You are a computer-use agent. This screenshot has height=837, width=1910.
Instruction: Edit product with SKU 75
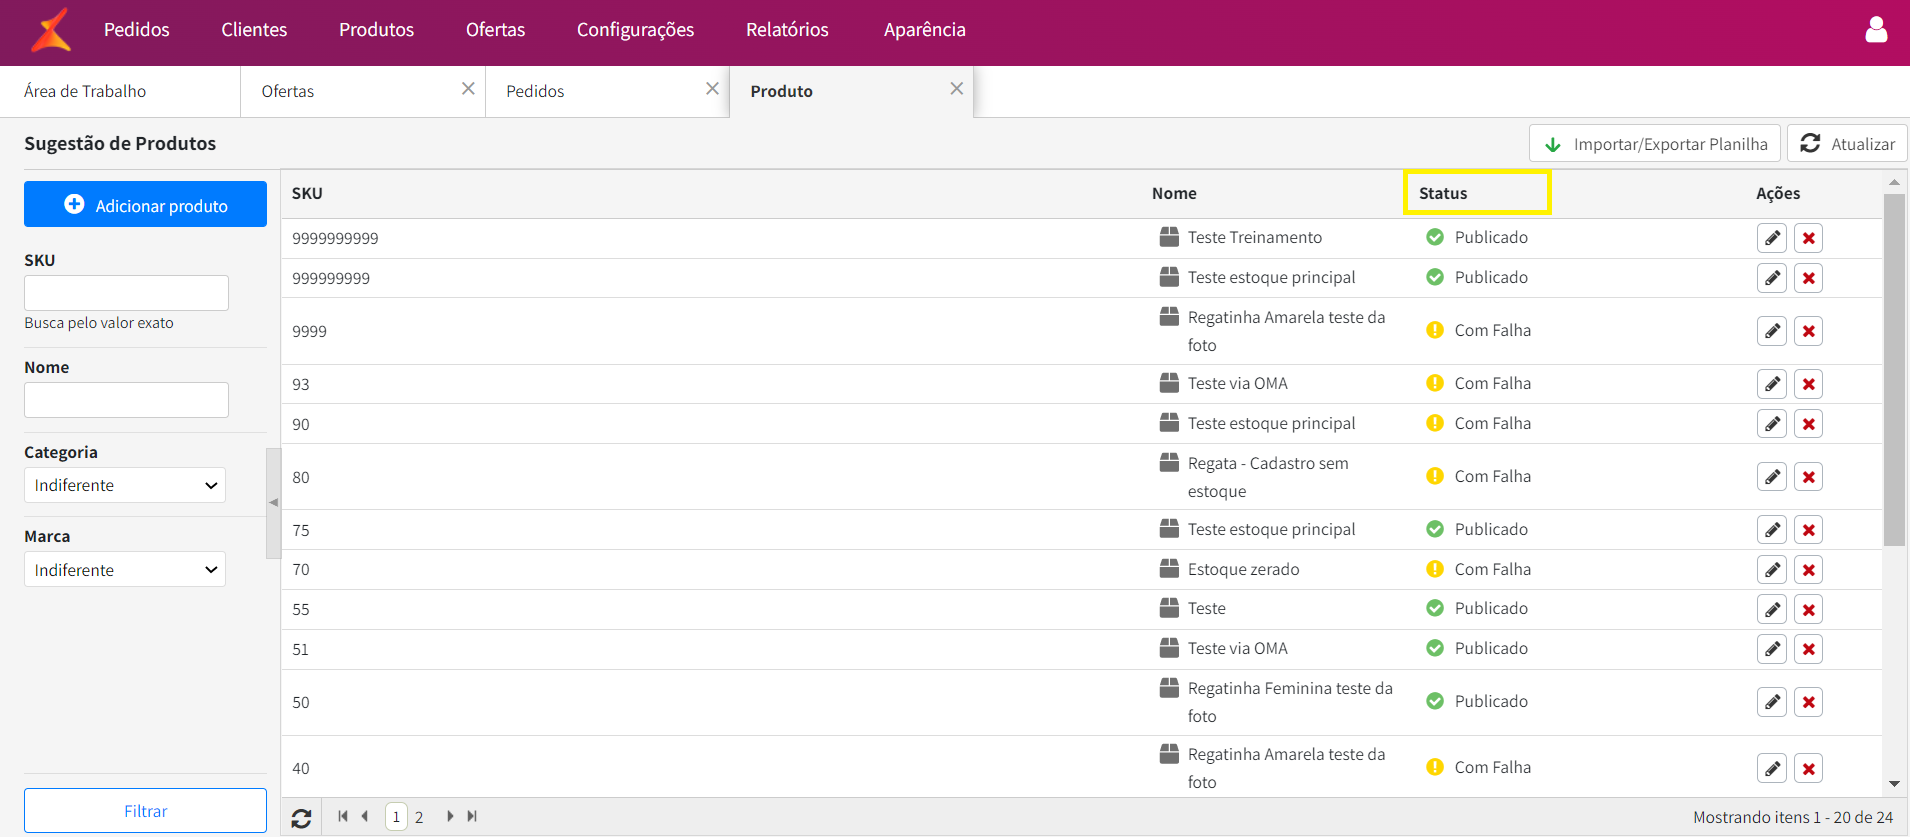click(1772, 530)
